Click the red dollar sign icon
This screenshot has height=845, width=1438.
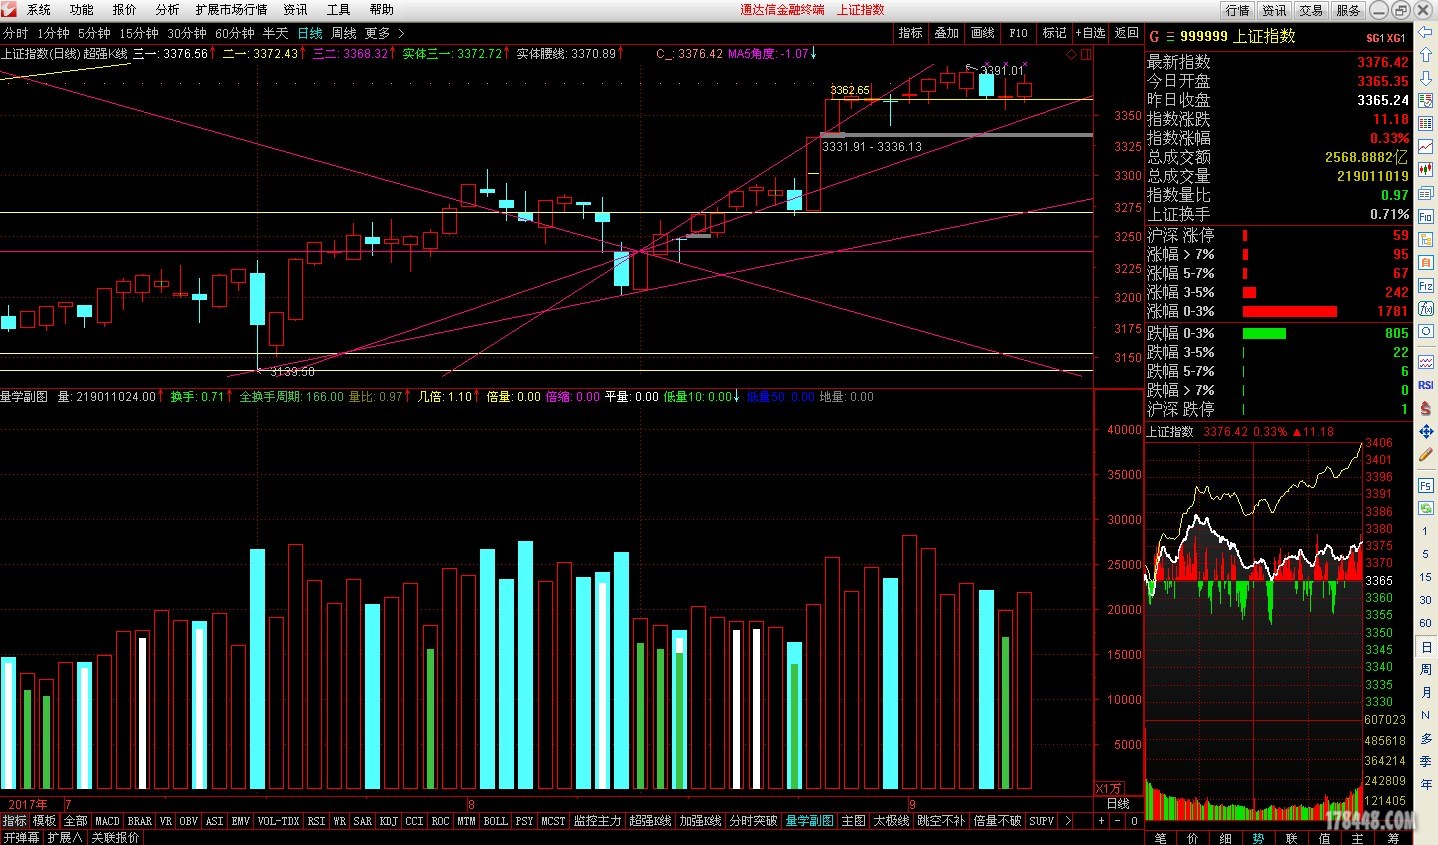point(1426,408)
